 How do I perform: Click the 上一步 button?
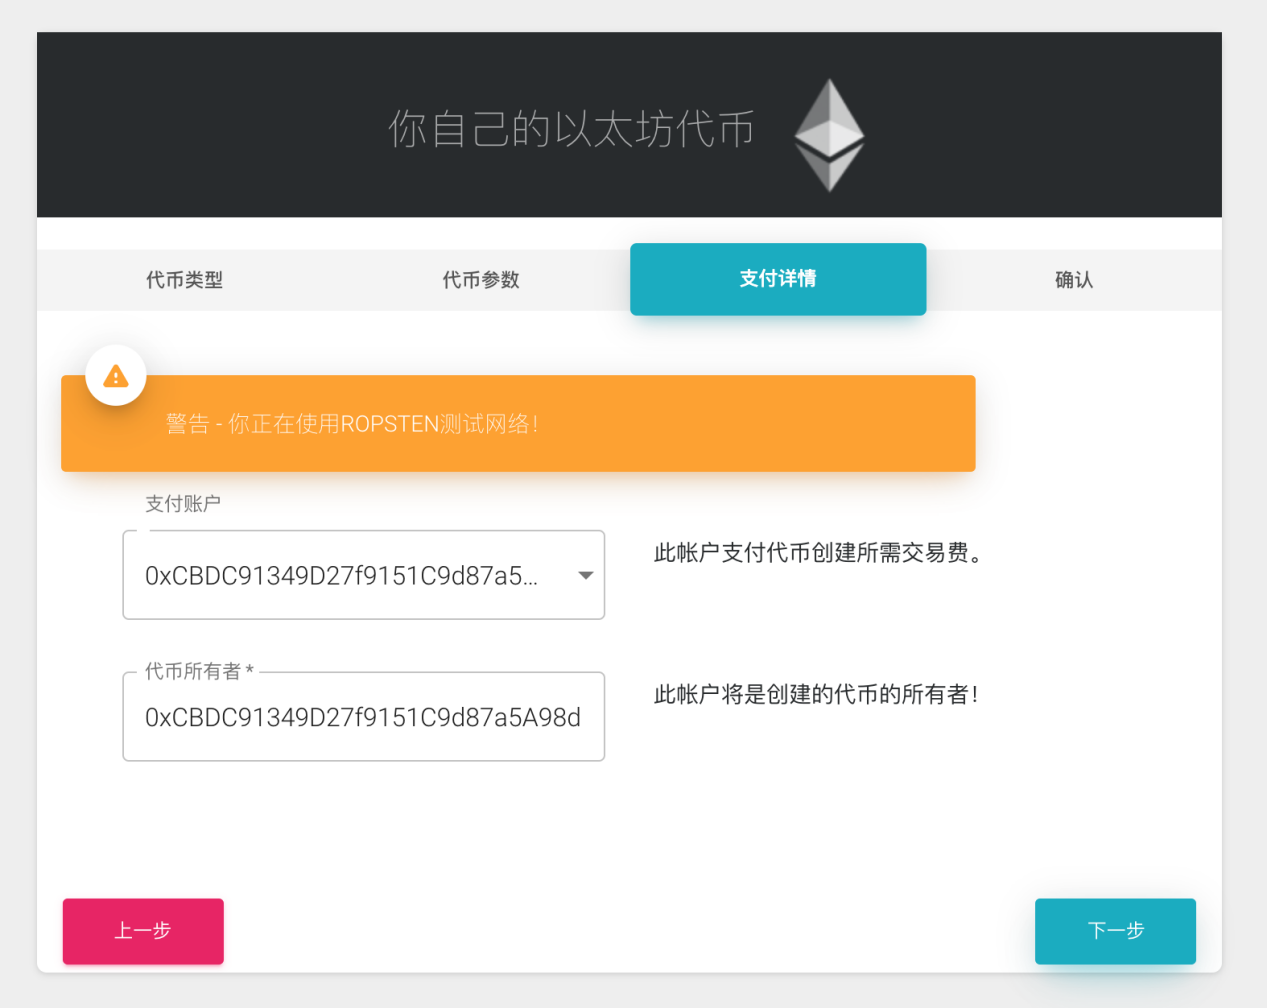[x=142, y=931]
